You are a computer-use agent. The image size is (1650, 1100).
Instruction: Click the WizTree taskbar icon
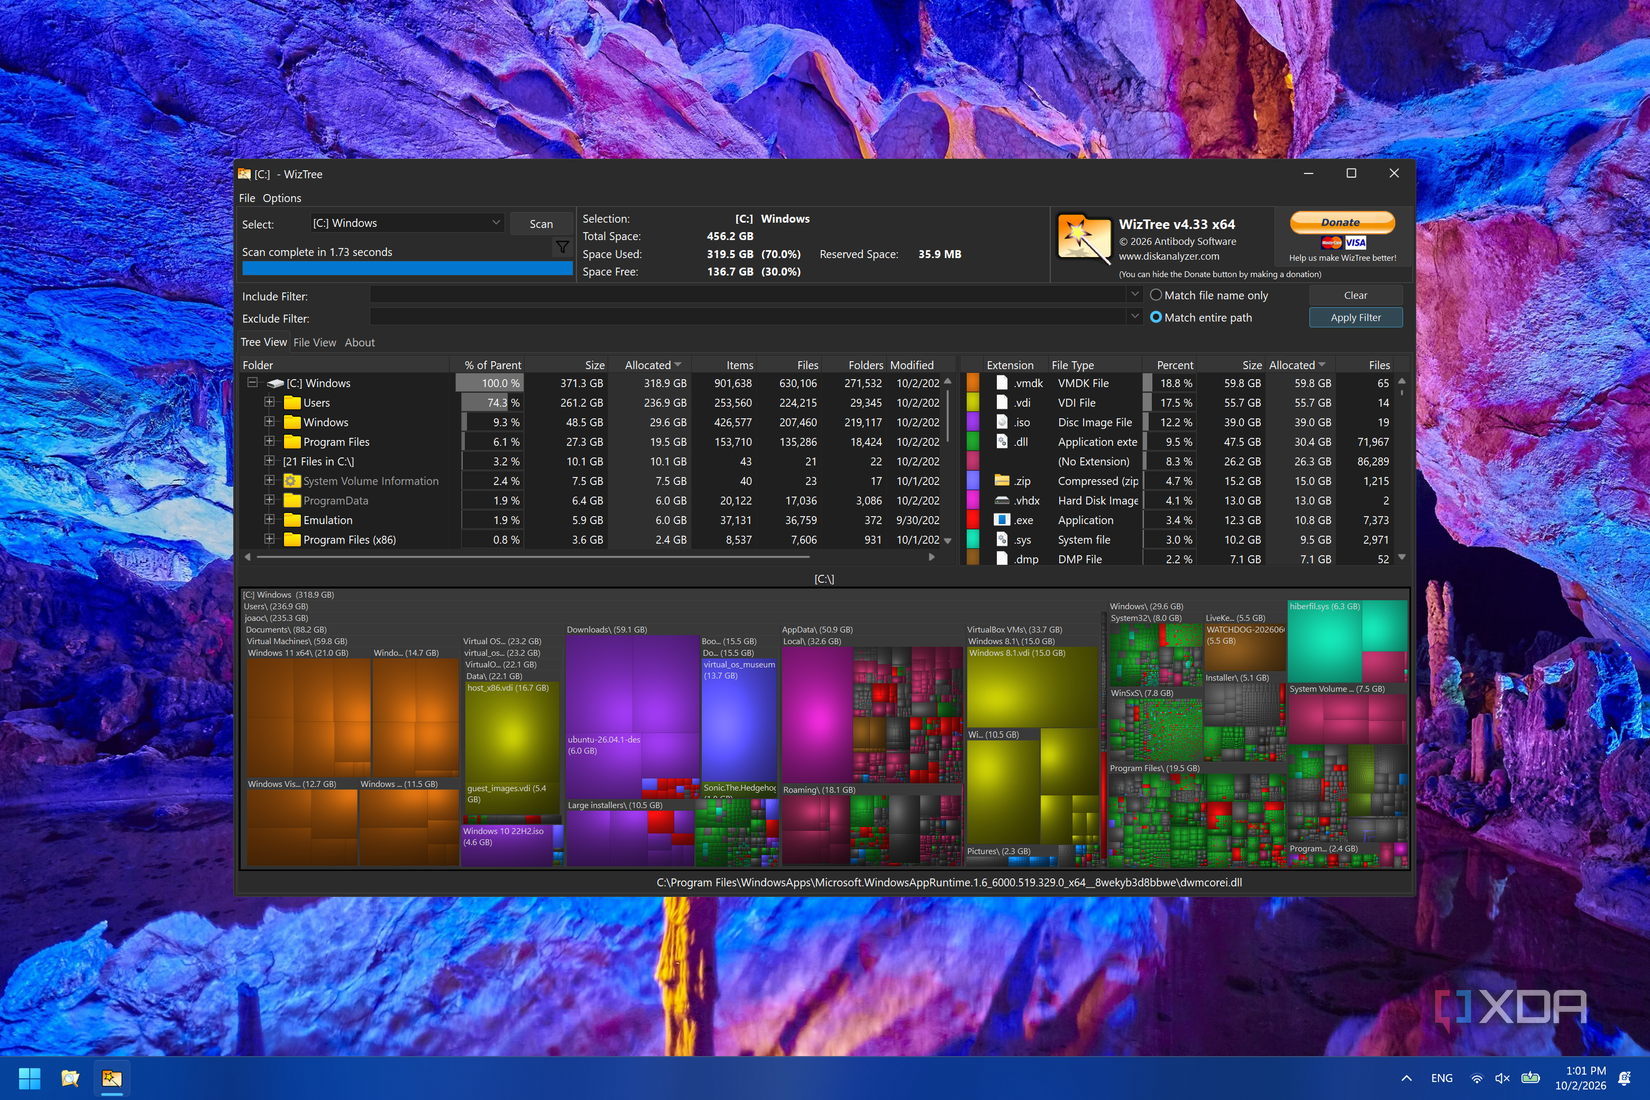111,1078
